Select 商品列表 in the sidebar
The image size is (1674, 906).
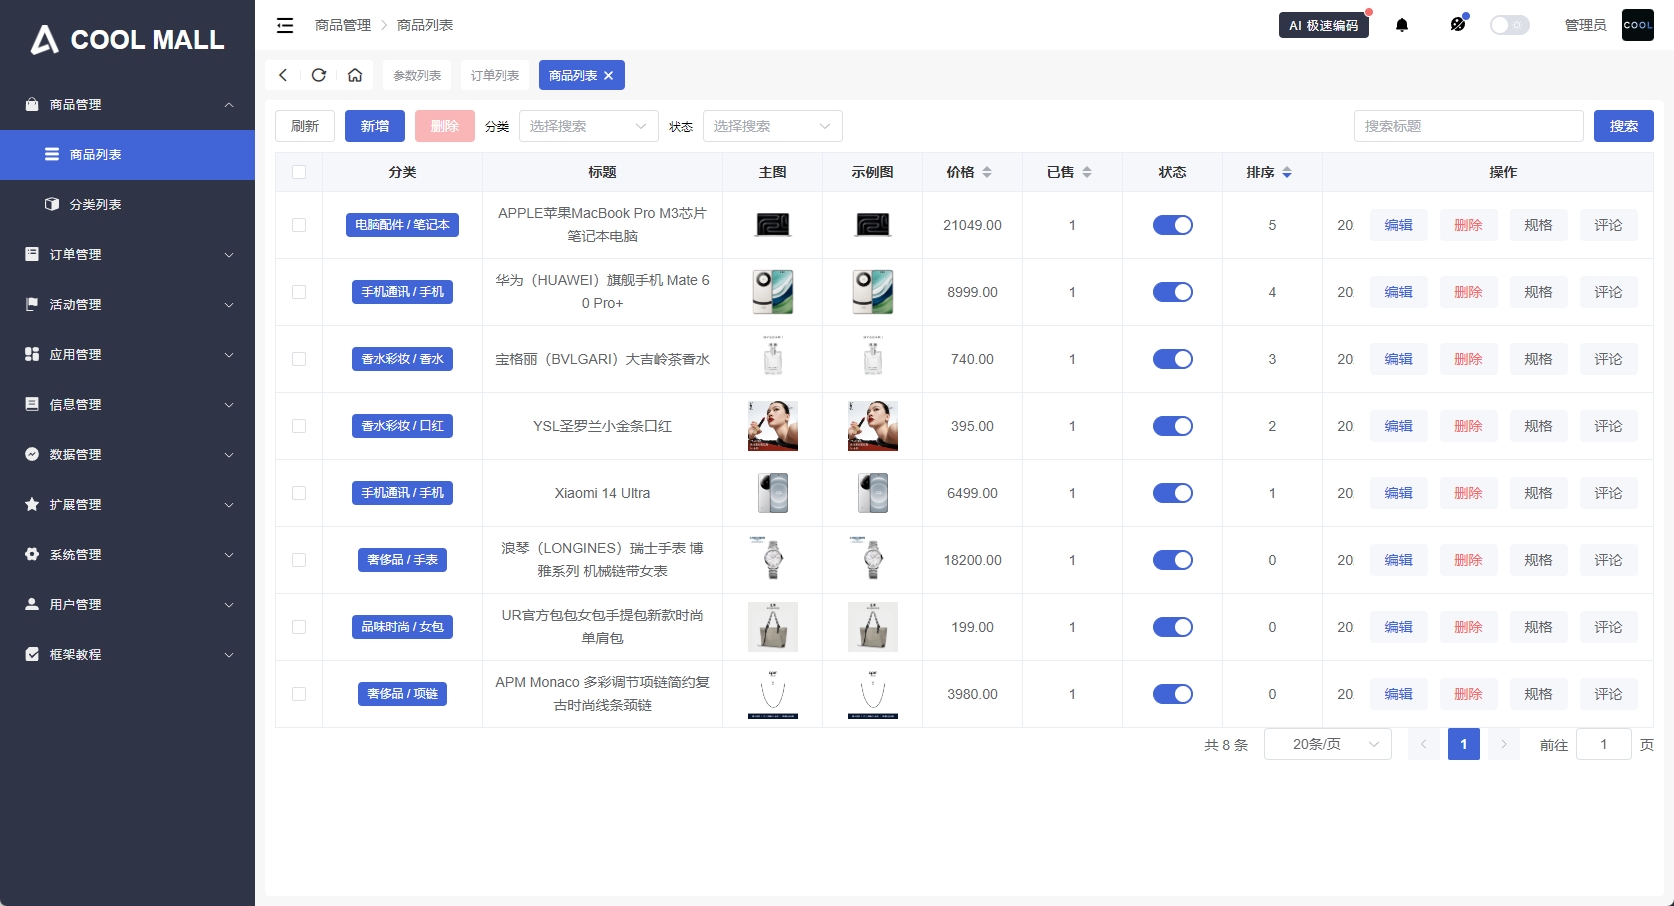(x=127, y=155)
